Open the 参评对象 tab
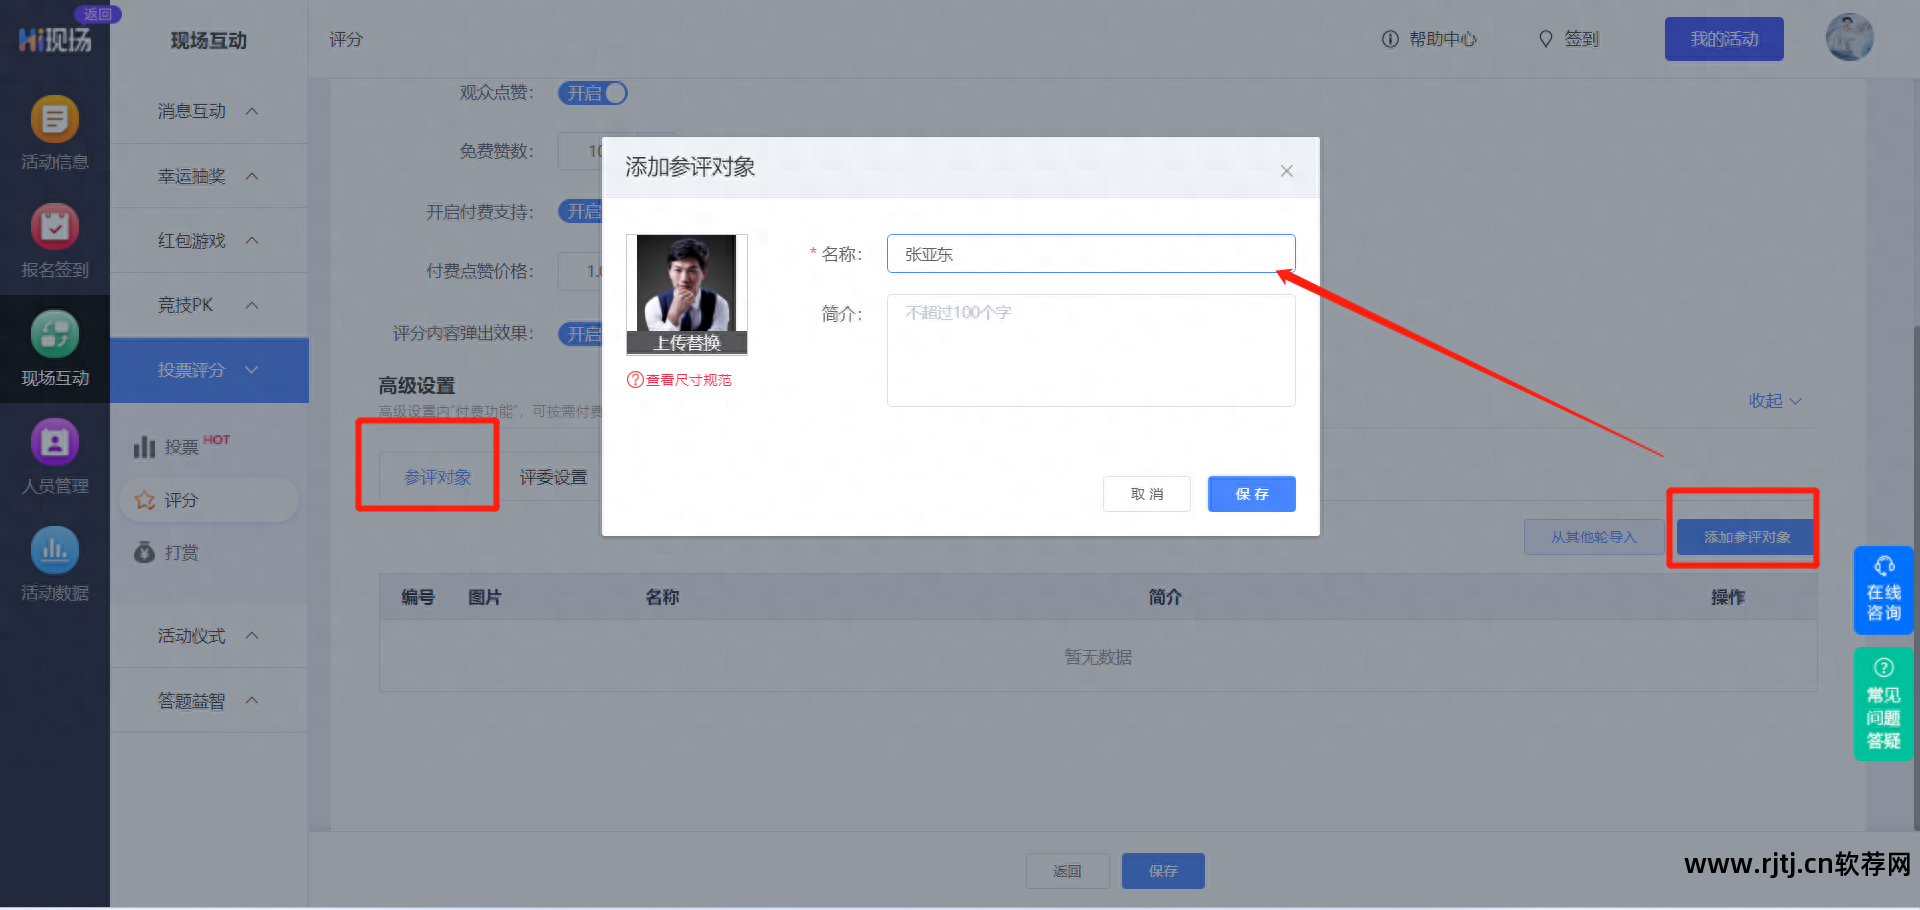Image resolution: width=1920 pixels, height=910 pixels. [436, 477]
